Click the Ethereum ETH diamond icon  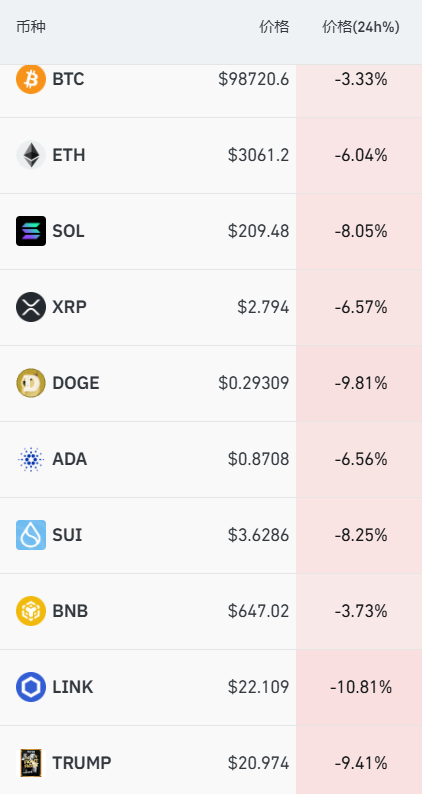pyautogui.click(x=31, y=155)
